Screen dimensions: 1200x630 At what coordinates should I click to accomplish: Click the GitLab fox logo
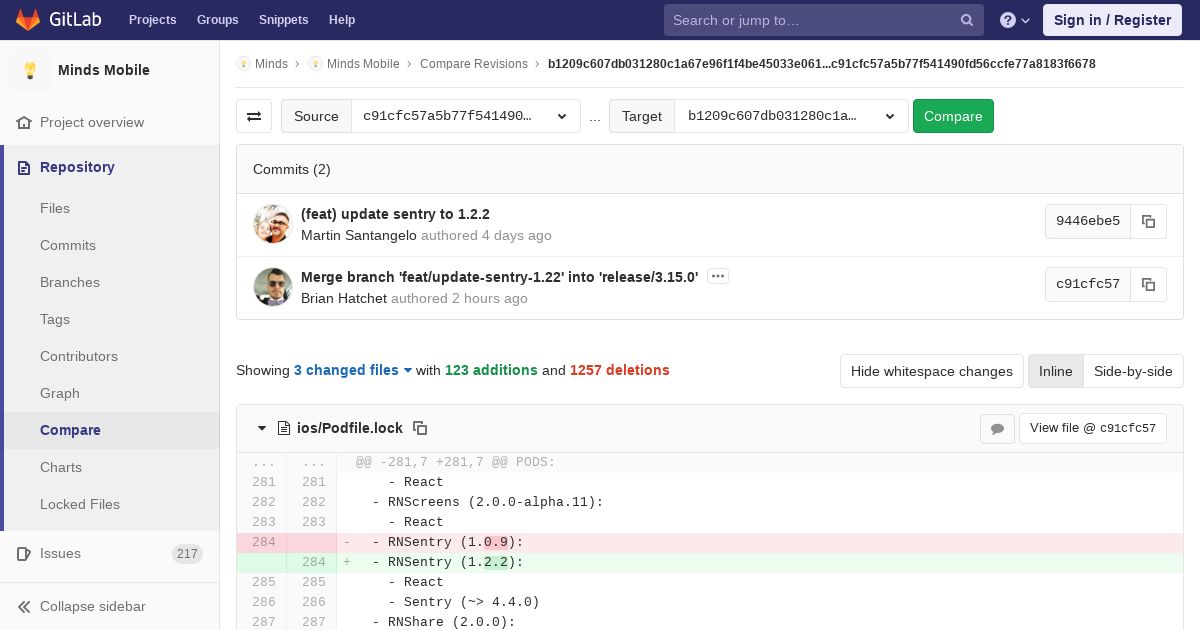[28, 20]
